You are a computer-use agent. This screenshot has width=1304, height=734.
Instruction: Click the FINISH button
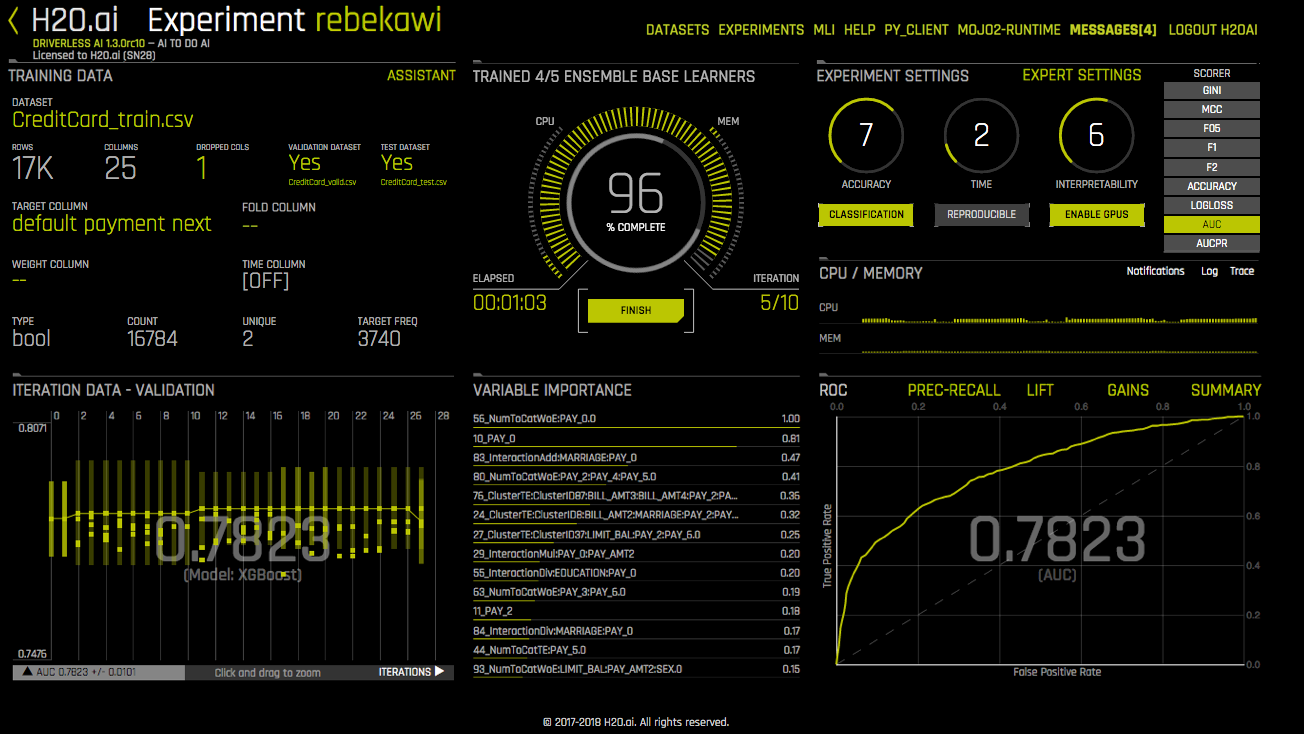[x=636, y=310]
